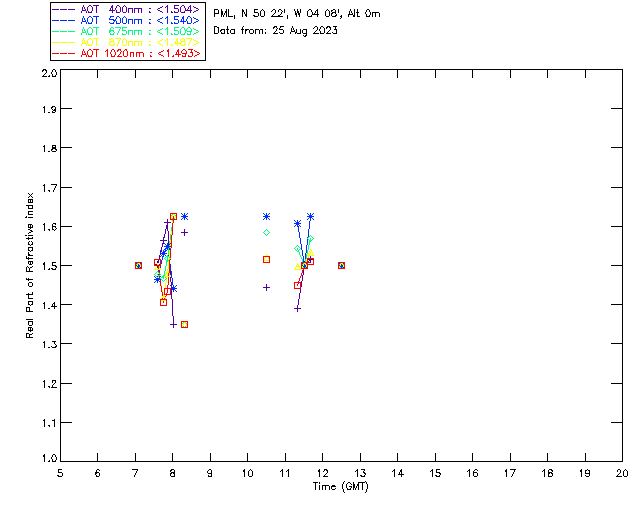Click the blue dashed line sample in legend
The image size is (640, 512).
click(64, 20)
